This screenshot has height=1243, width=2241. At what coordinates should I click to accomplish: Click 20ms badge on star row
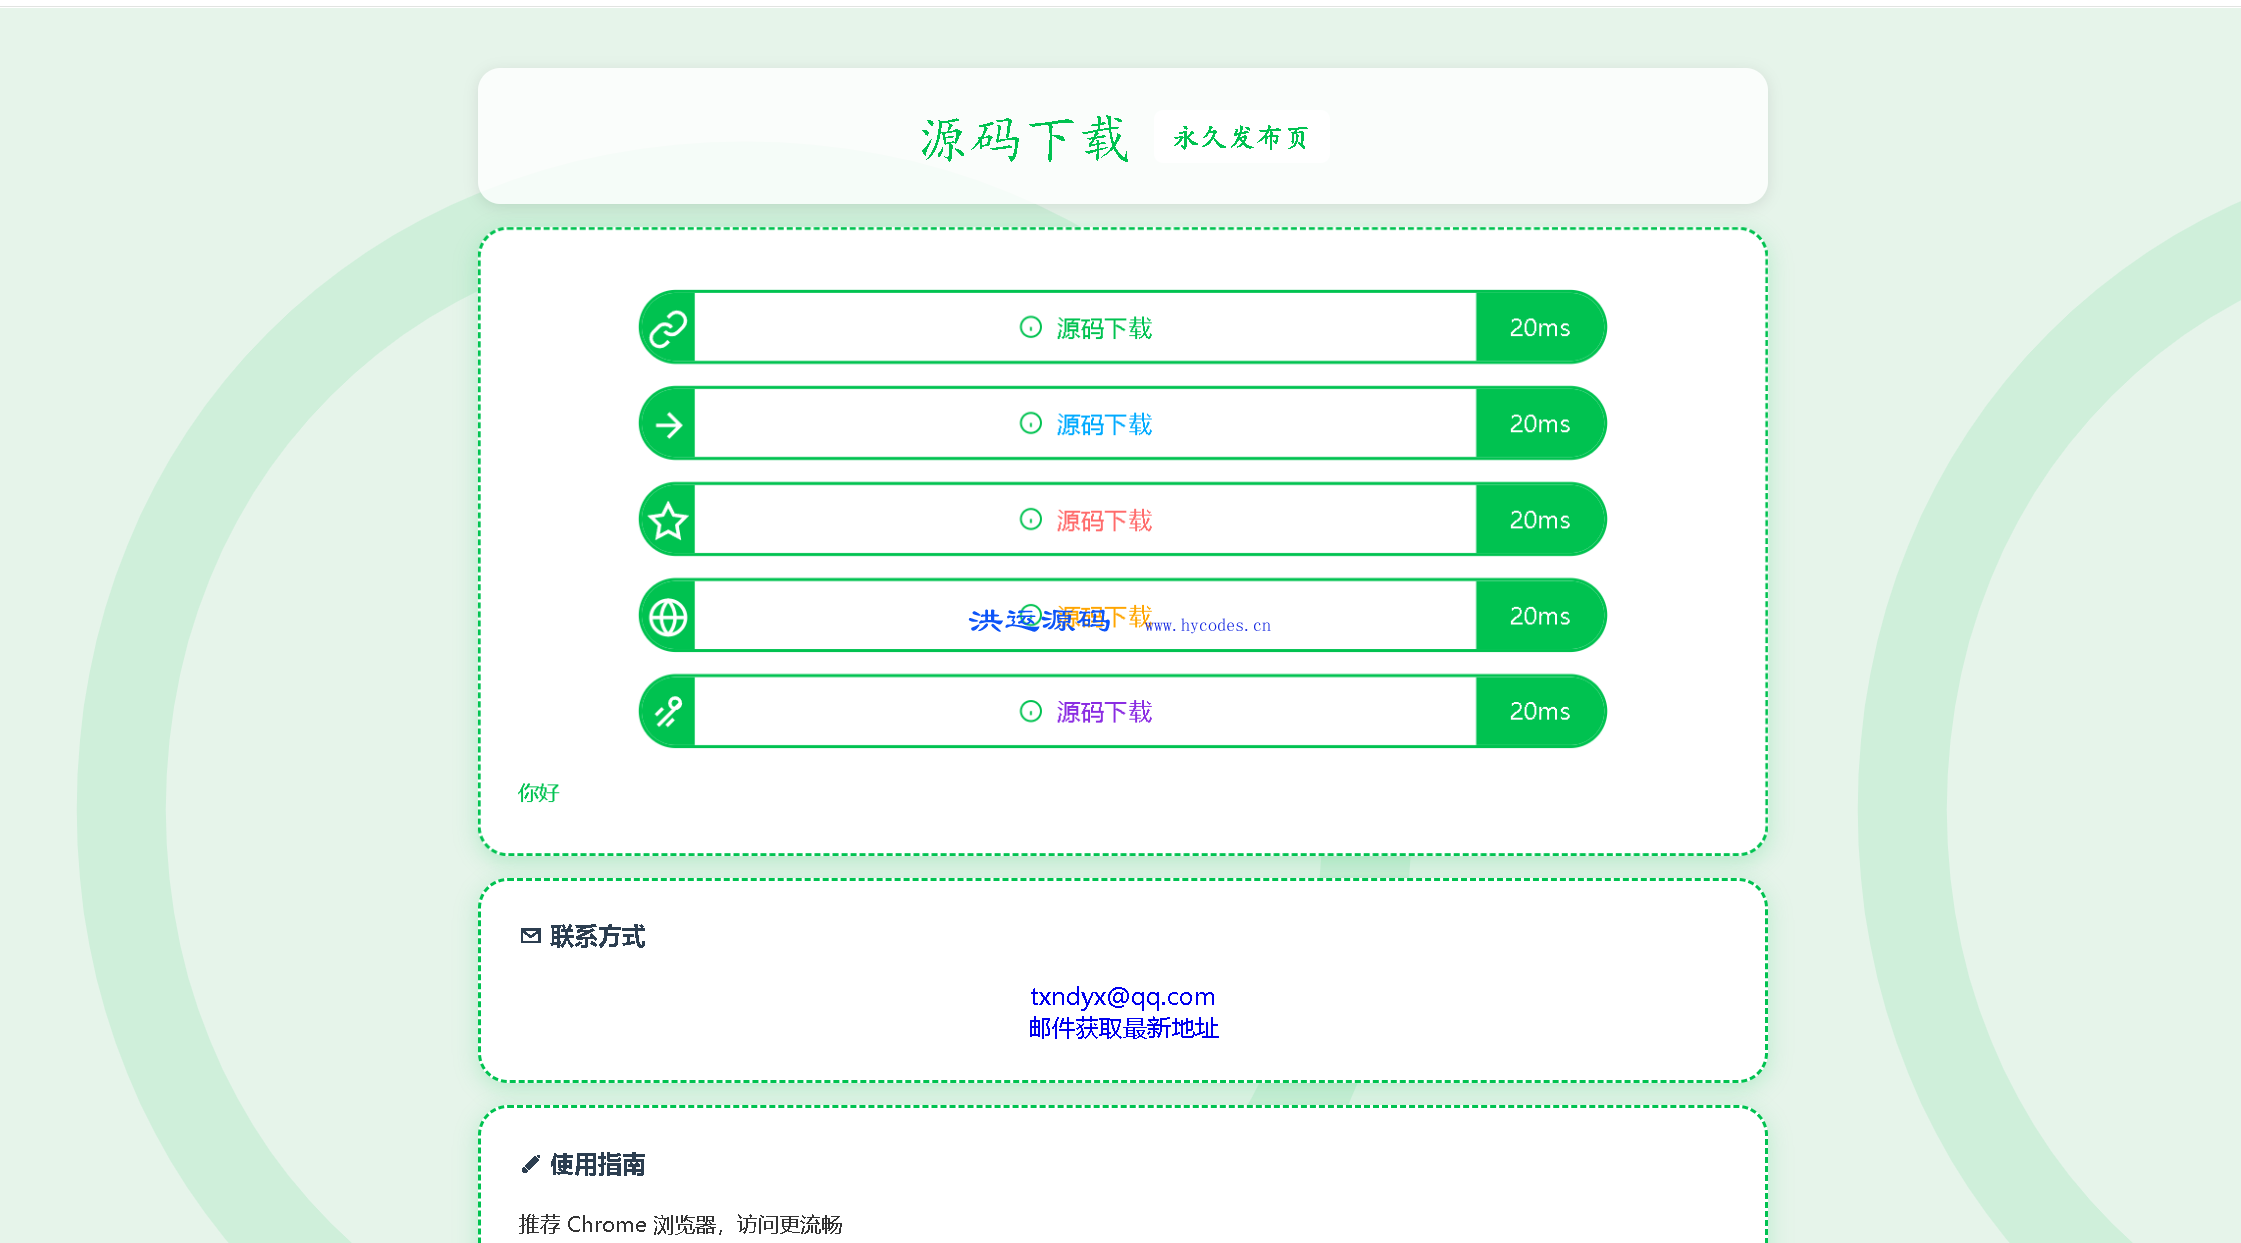pos(1540,520)
